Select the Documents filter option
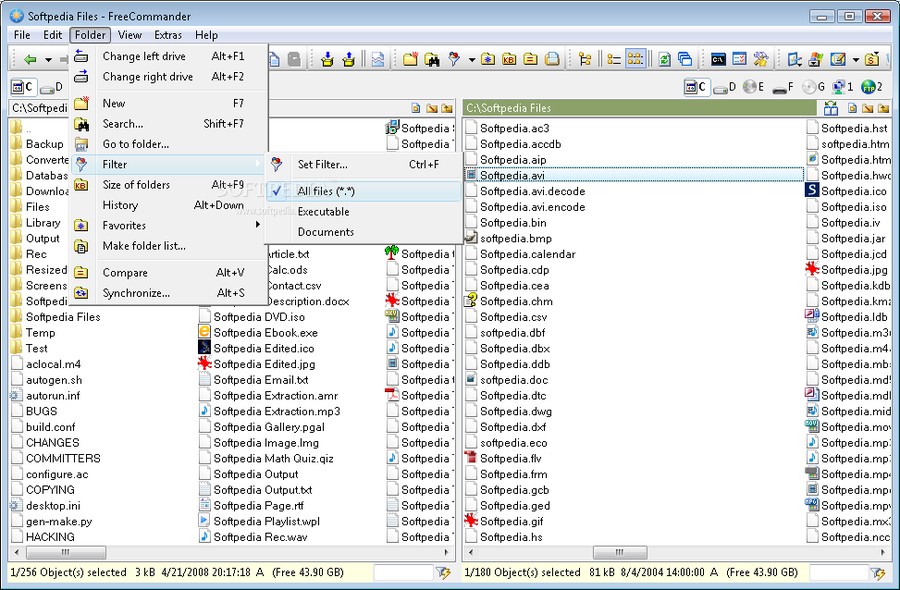 point(364,232)
